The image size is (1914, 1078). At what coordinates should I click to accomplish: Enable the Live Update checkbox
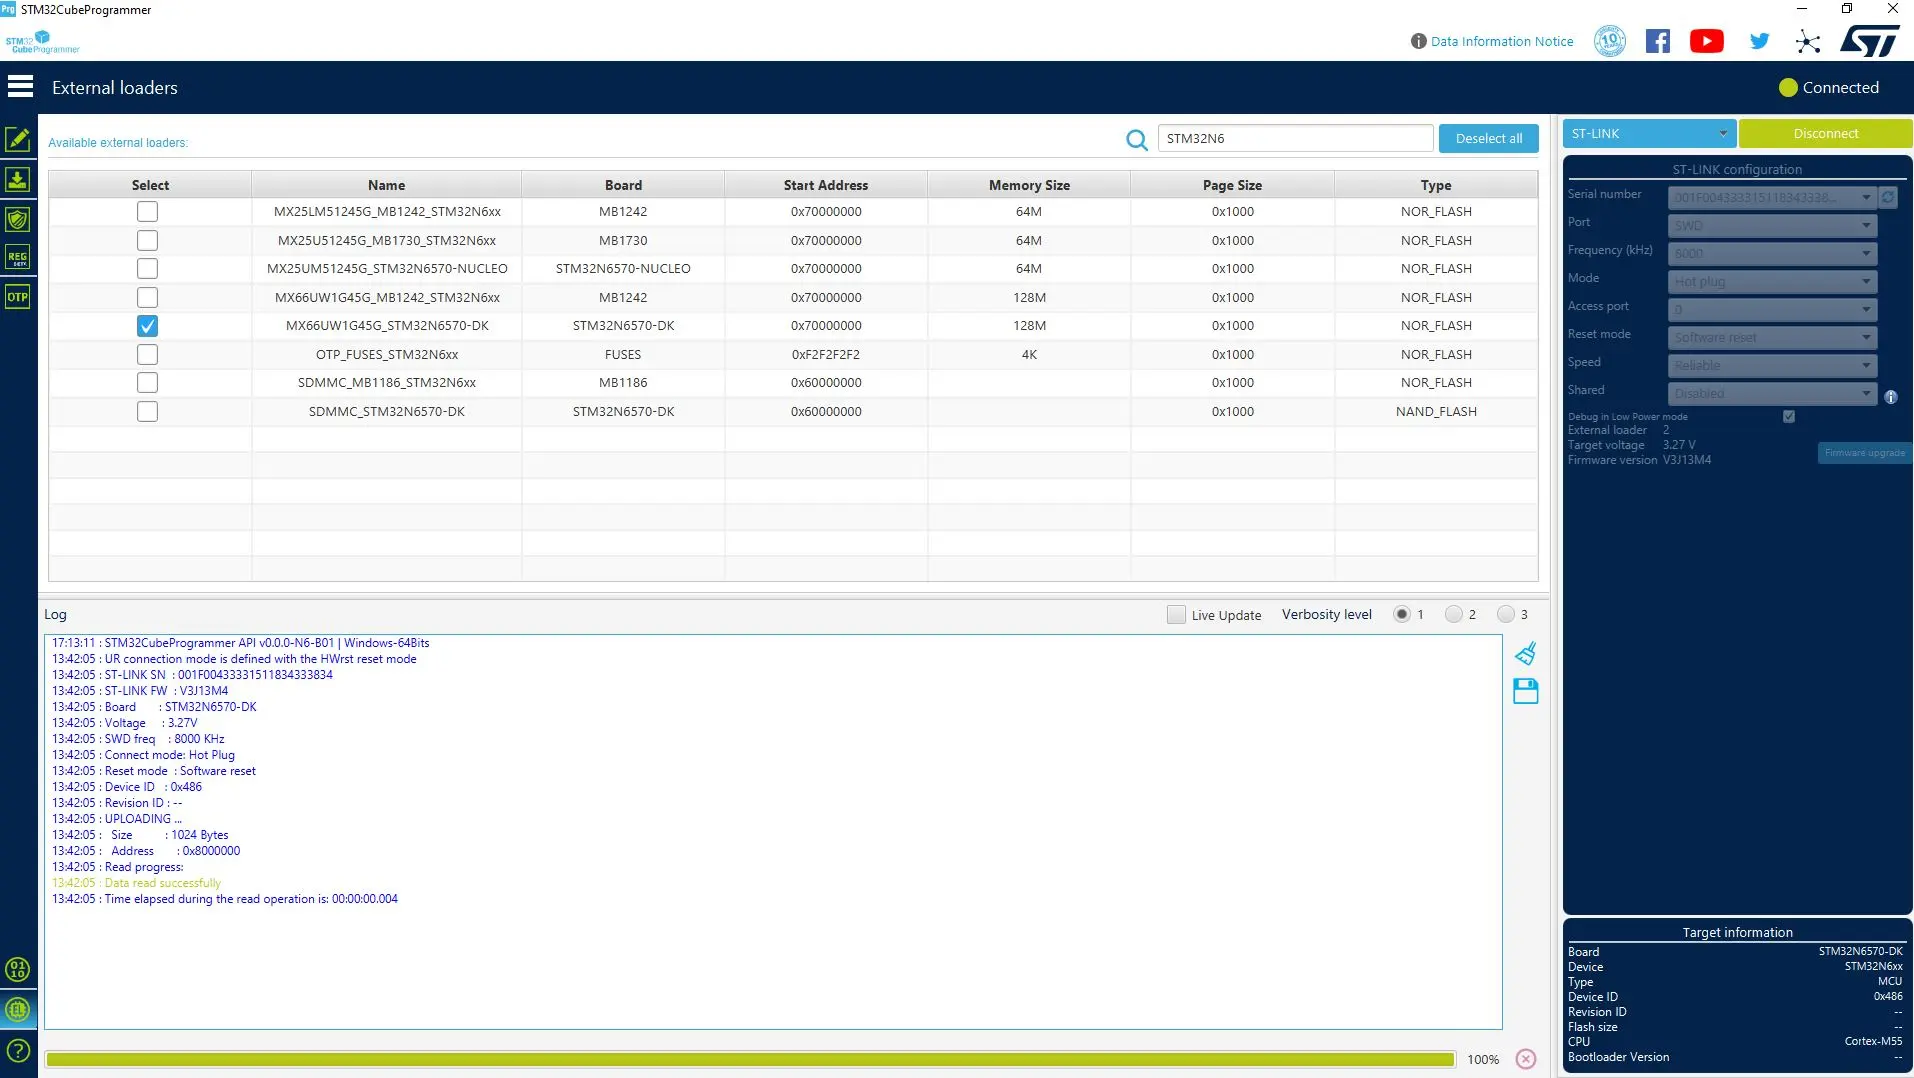click(x=1176, y=615)
